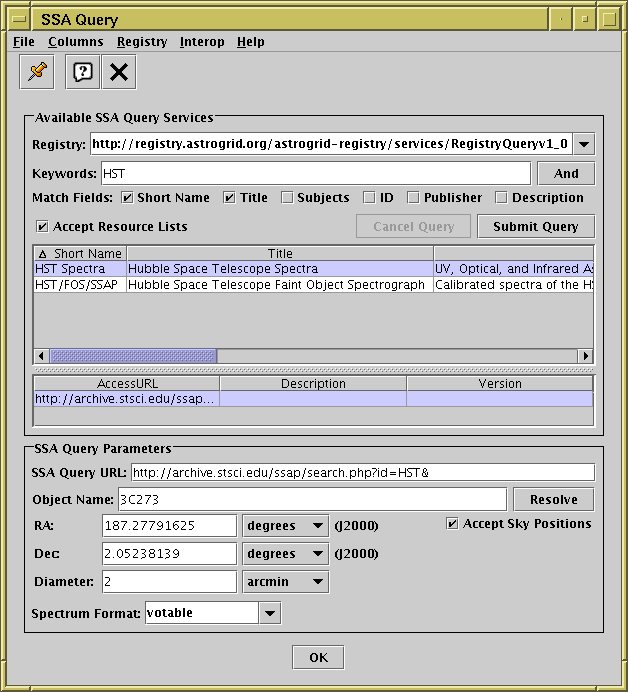
Task: Toggle Accept Sky Positions checkbox
Action: [452, 524]
